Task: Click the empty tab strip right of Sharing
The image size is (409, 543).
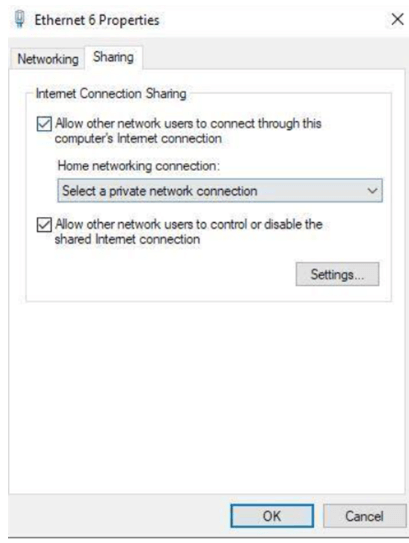Action: coord(274,57)
